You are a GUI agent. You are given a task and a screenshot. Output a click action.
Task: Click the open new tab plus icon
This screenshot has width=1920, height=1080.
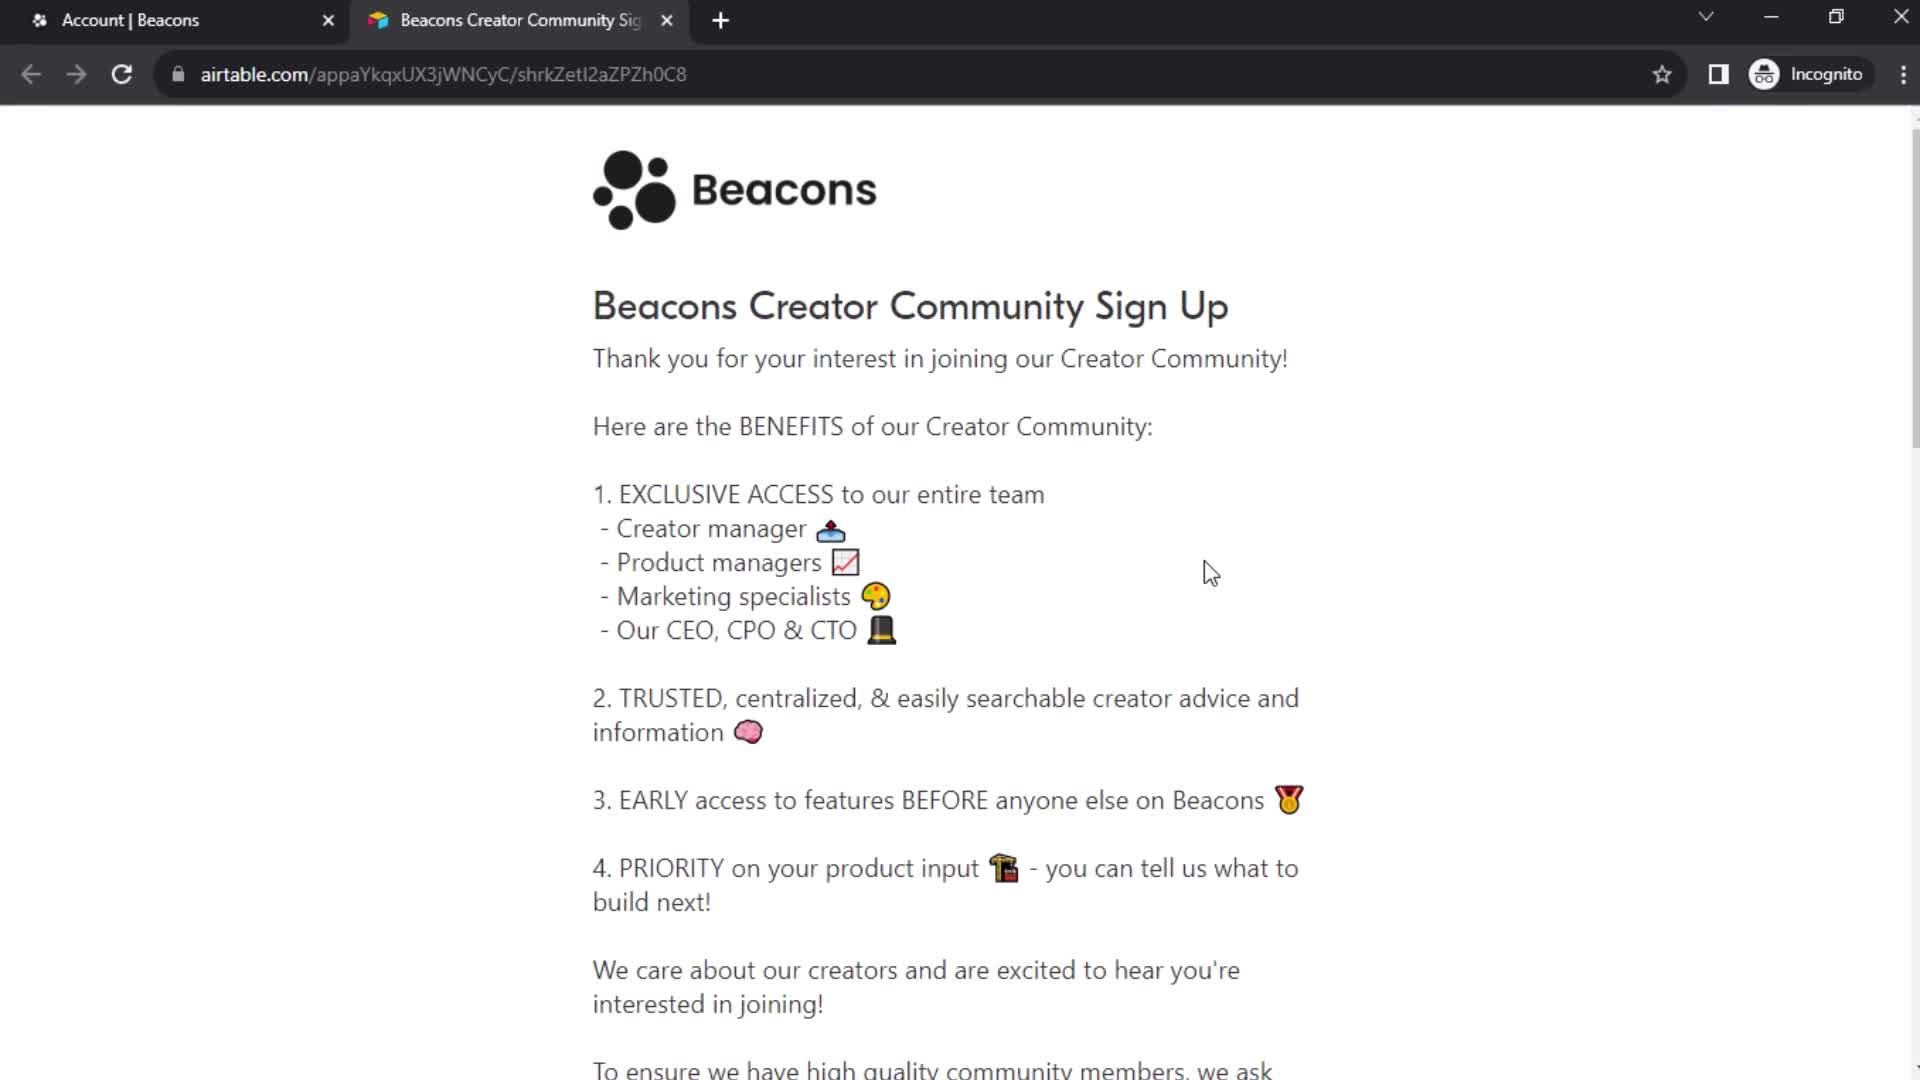(721, 20)
